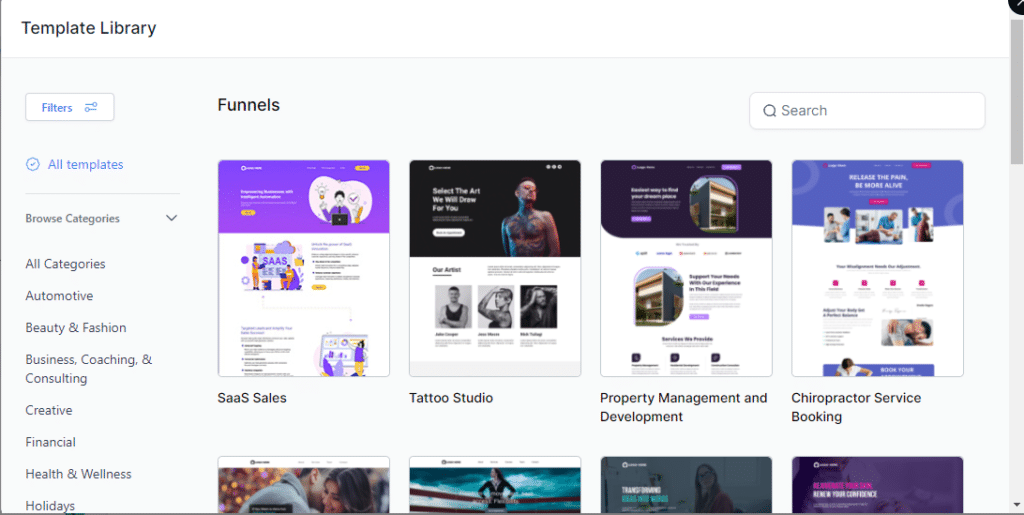This screenshot has width=1024, height=515.
Task: Choose the Beauty & Fashion category
Action: (76, 328)
